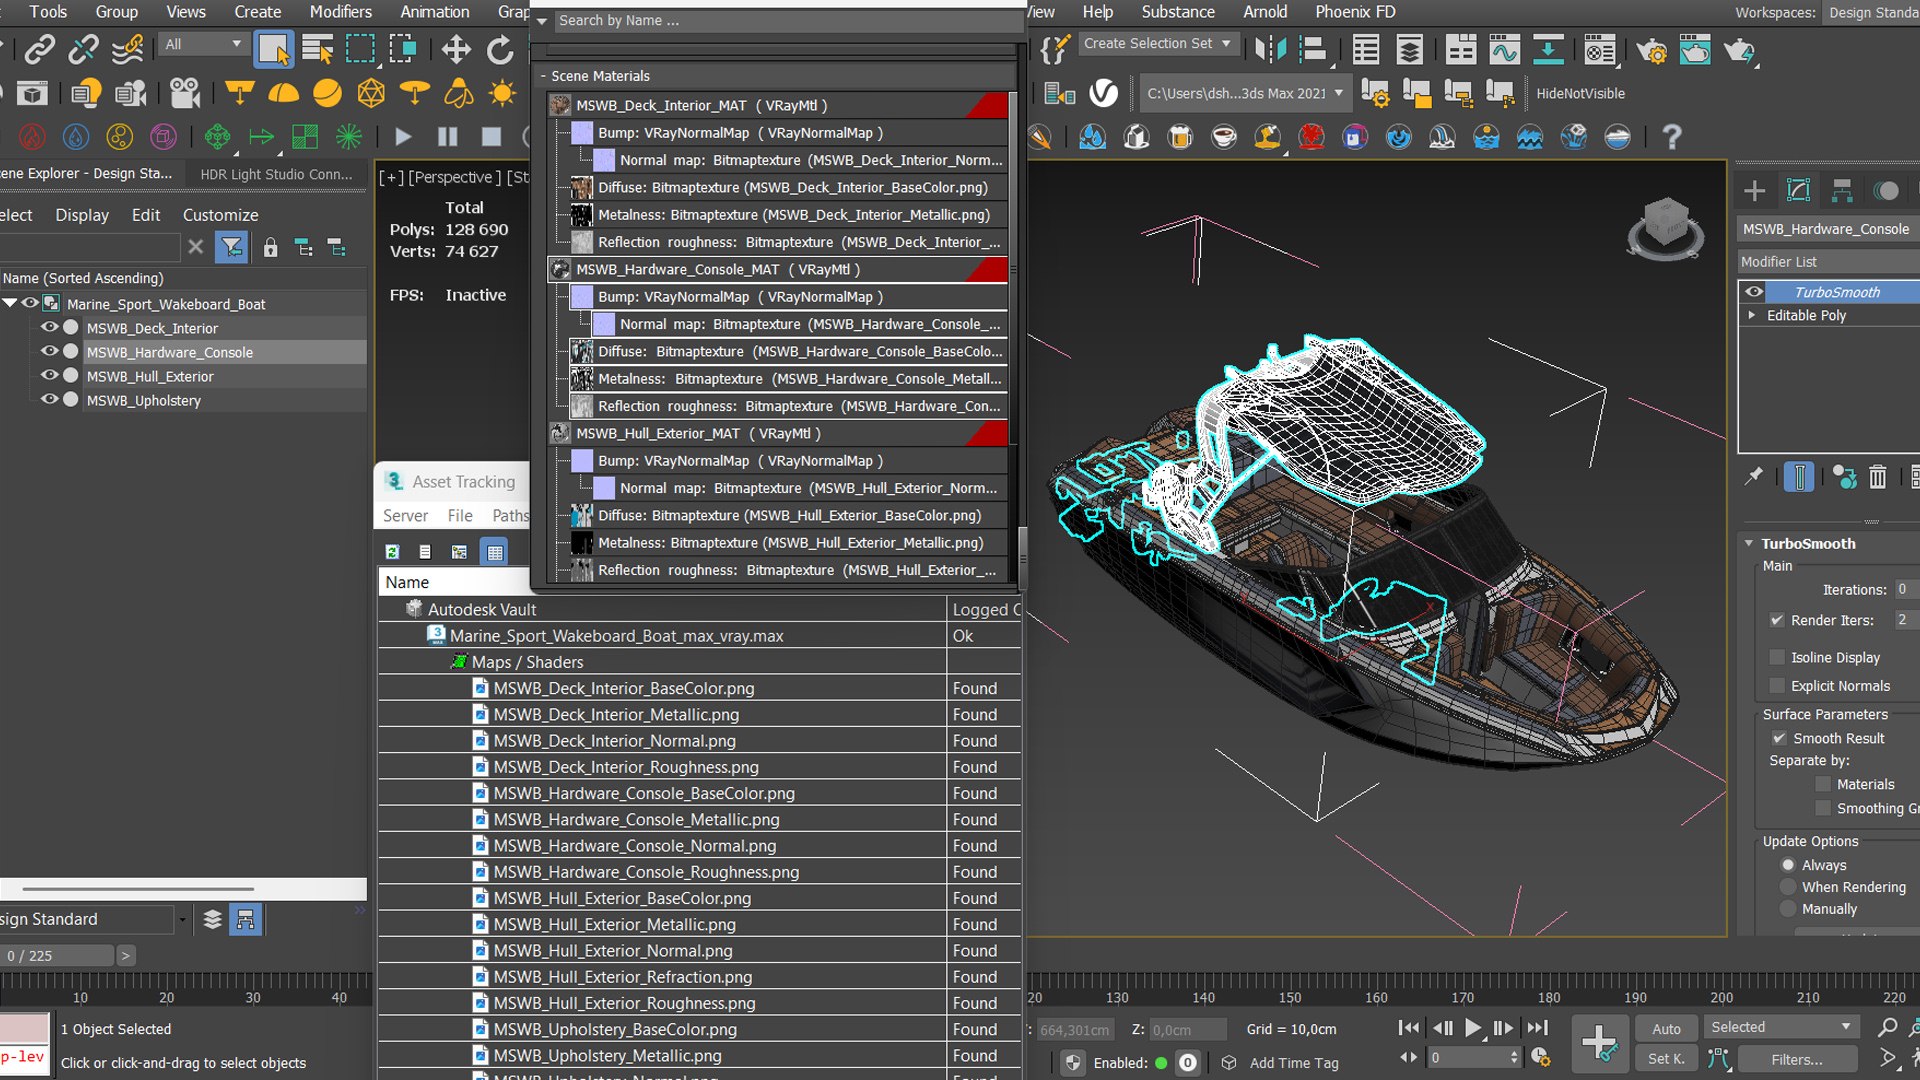Activate the Select and Rotate tool
The width and height of the screenshot is (1920, 1080).
tap(500, 49)
